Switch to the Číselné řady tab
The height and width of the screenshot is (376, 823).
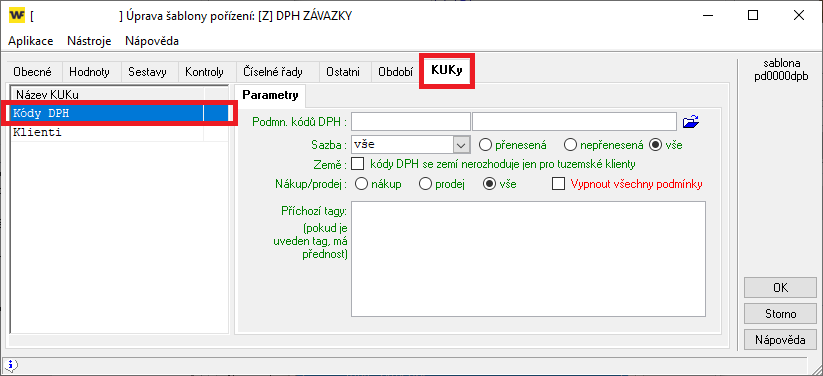[x=272, y=72]
